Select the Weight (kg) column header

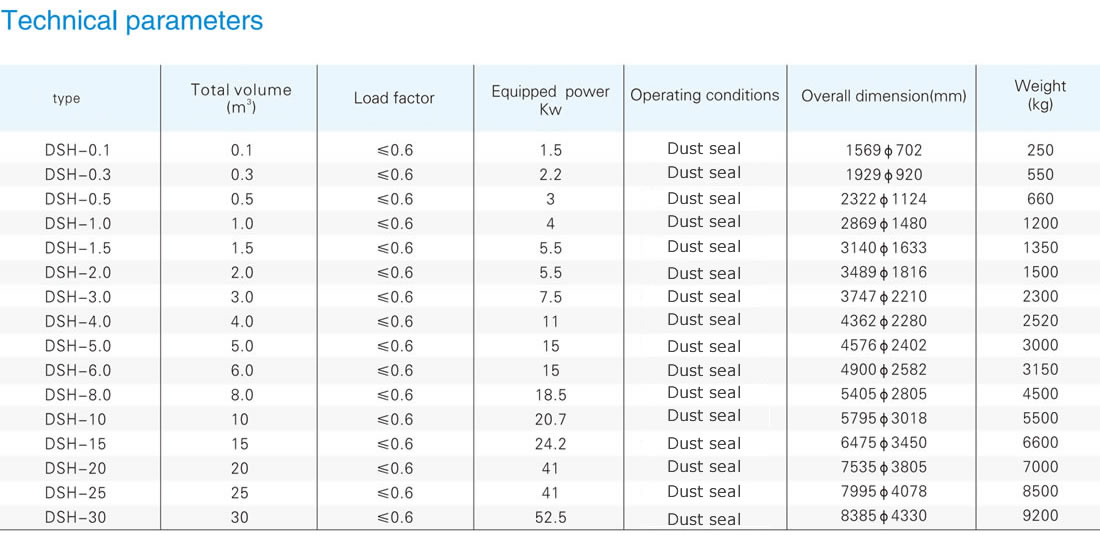[x=1040, y=95]
